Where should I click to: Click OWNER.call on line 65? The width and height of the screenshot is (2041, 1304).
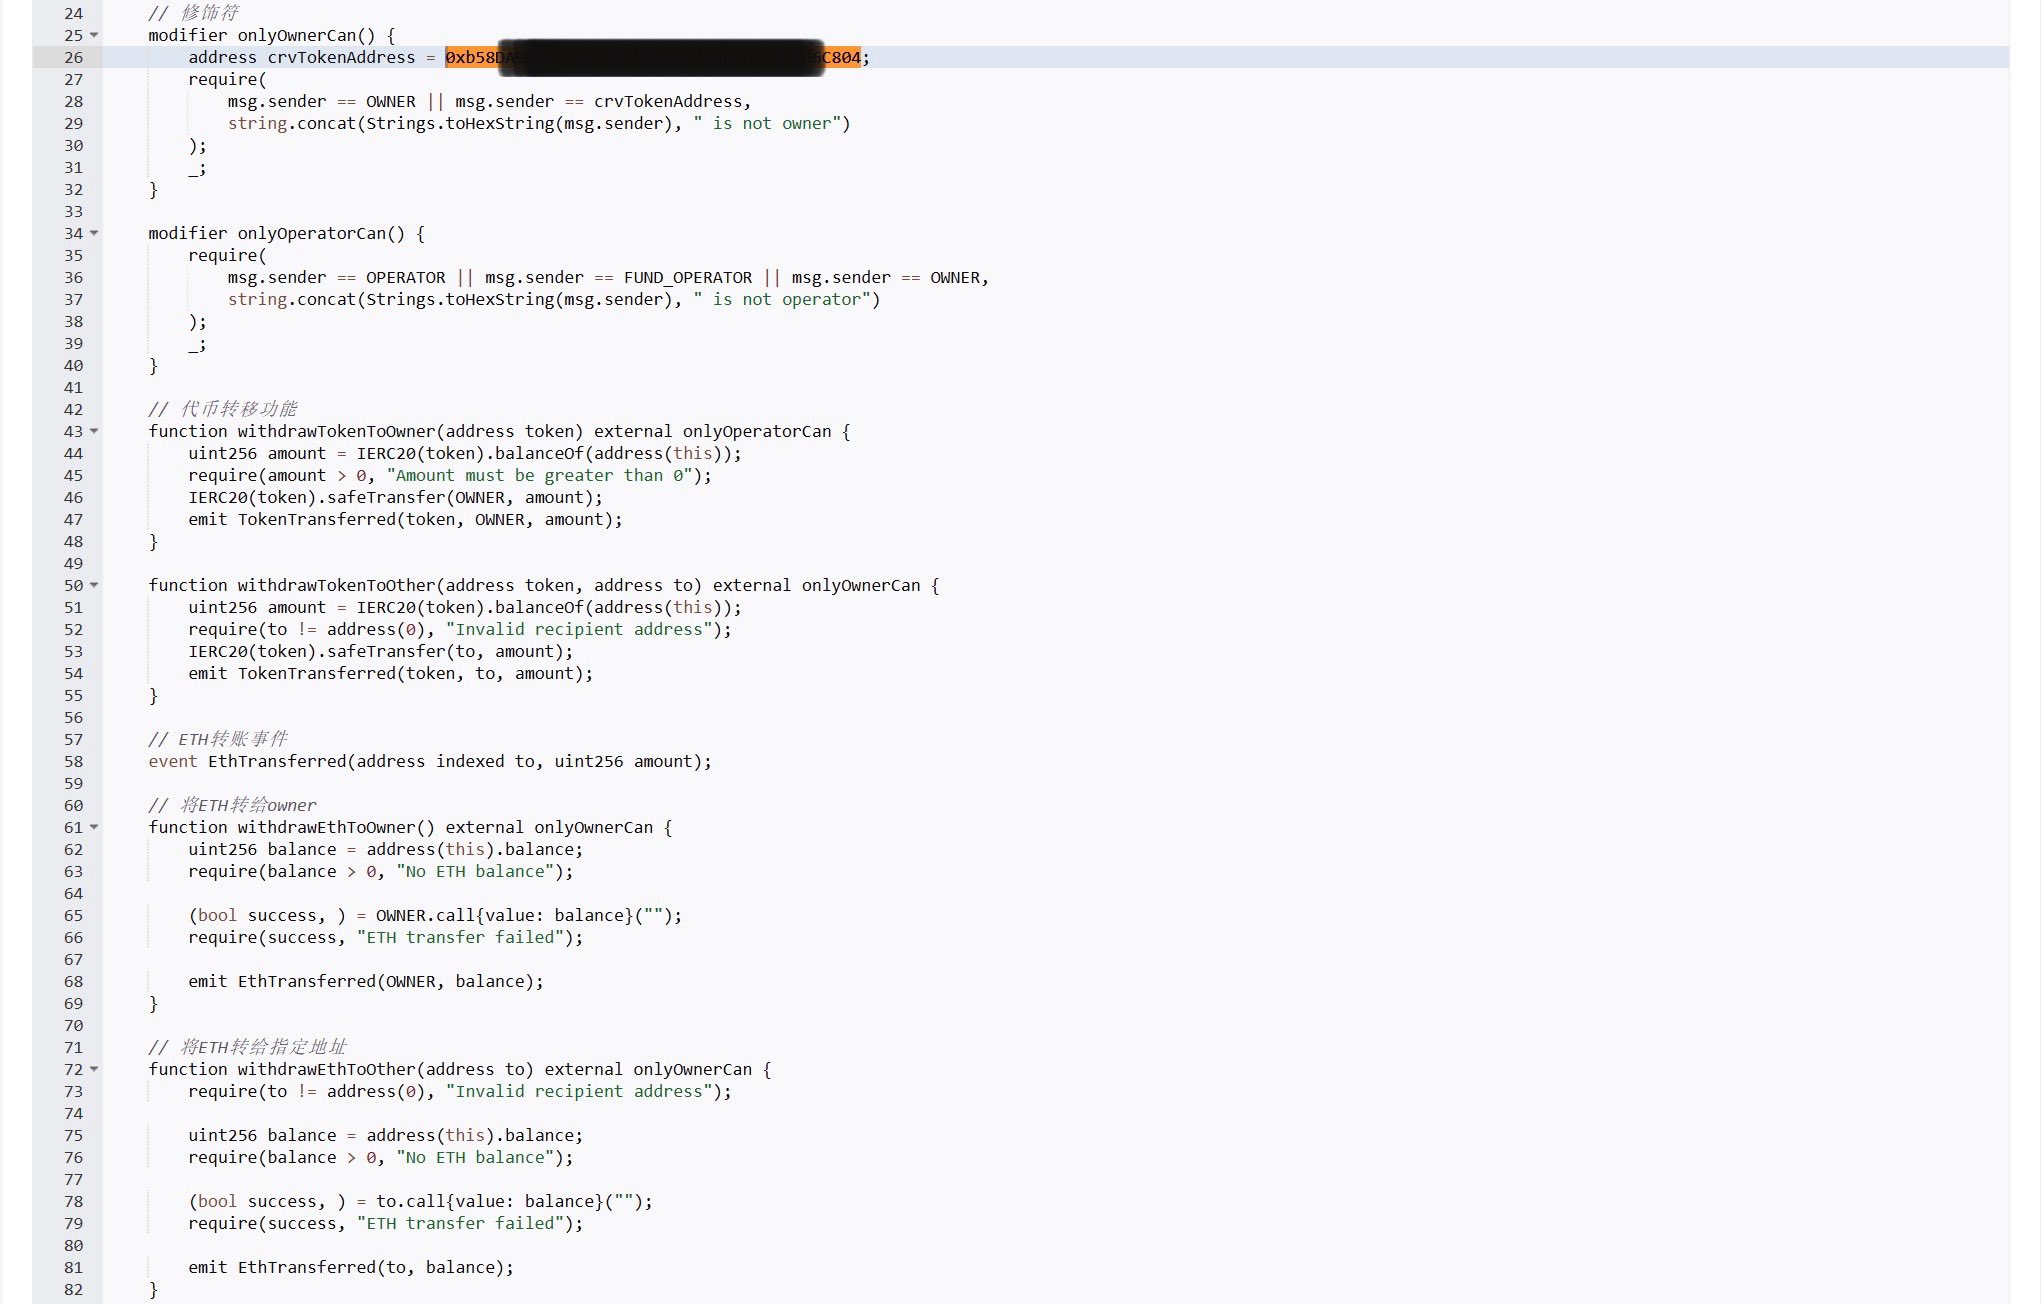425,916
